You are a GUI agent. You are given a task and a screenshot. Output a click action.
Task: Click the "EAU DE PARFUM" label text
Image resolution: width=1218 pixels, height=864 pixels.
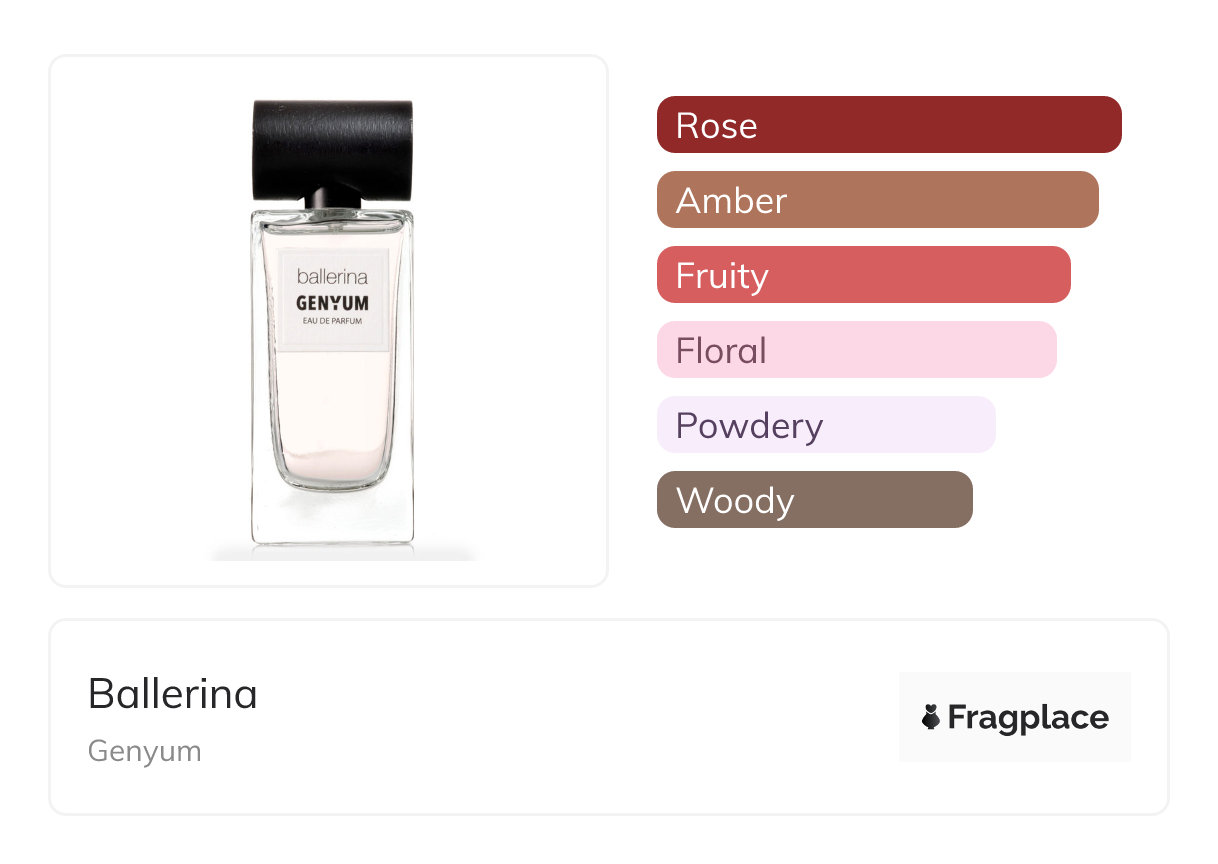point(333,321)
